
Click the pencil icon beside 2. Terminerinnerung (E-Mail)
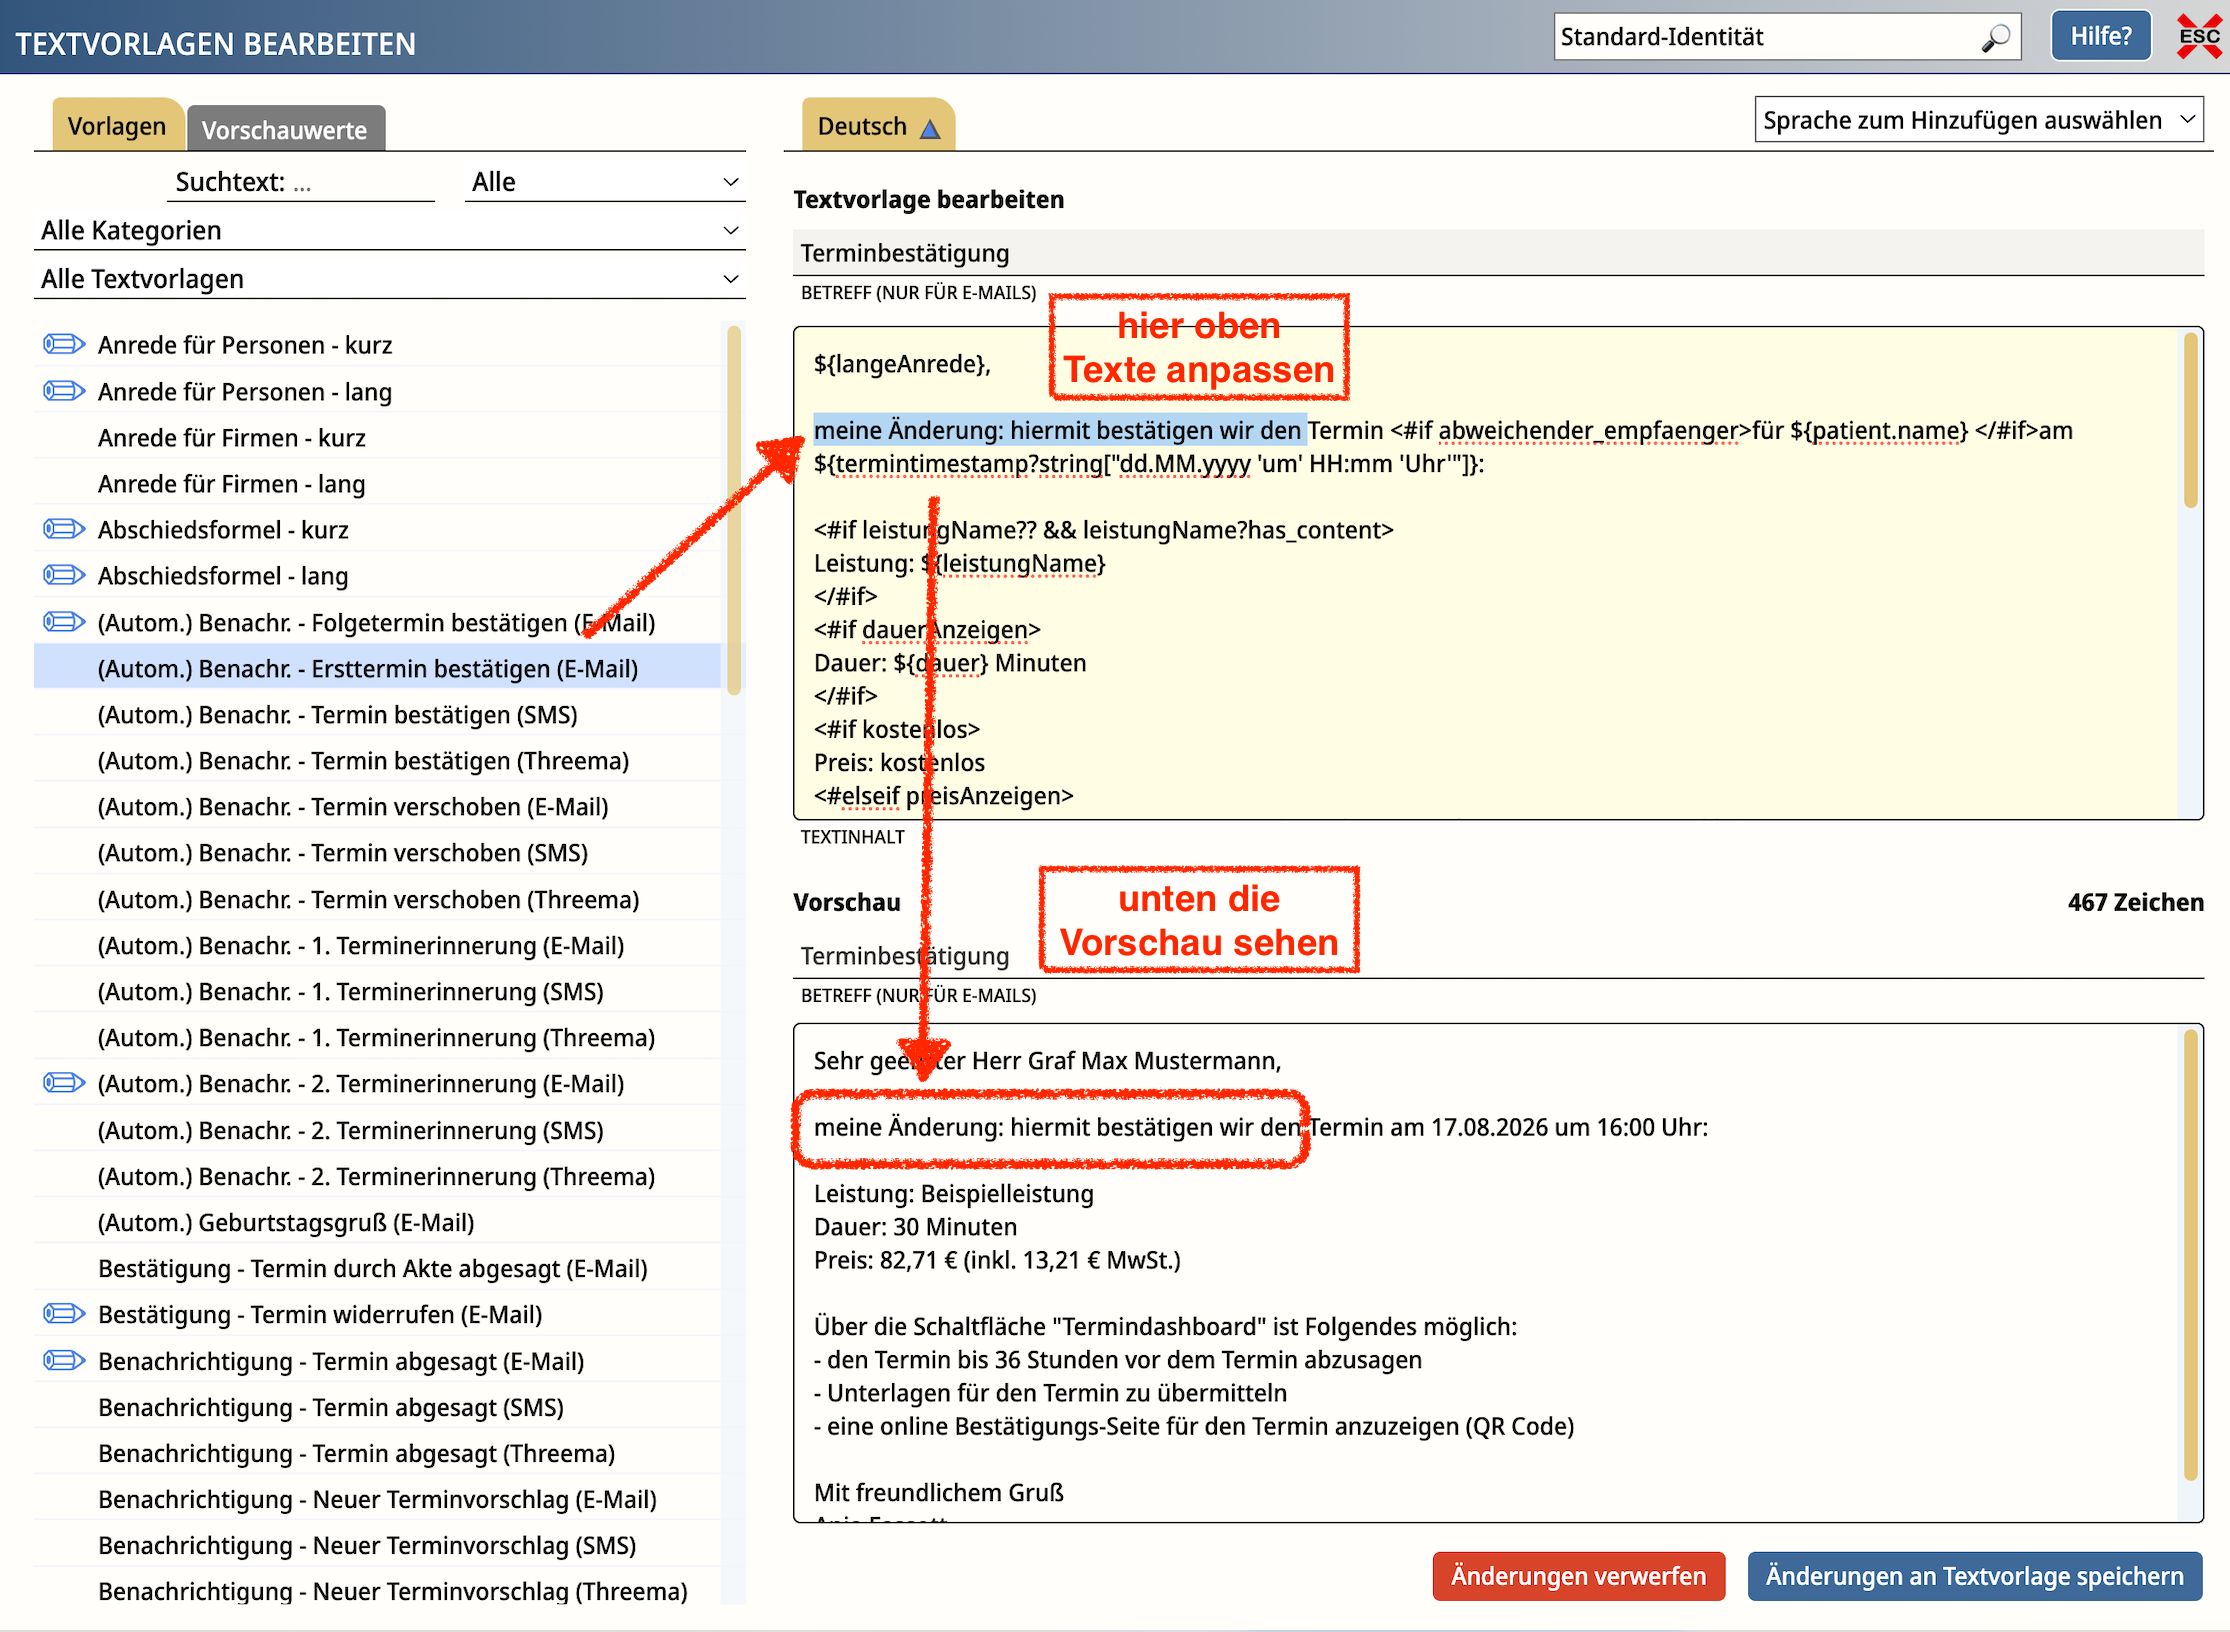(64, 1083)
